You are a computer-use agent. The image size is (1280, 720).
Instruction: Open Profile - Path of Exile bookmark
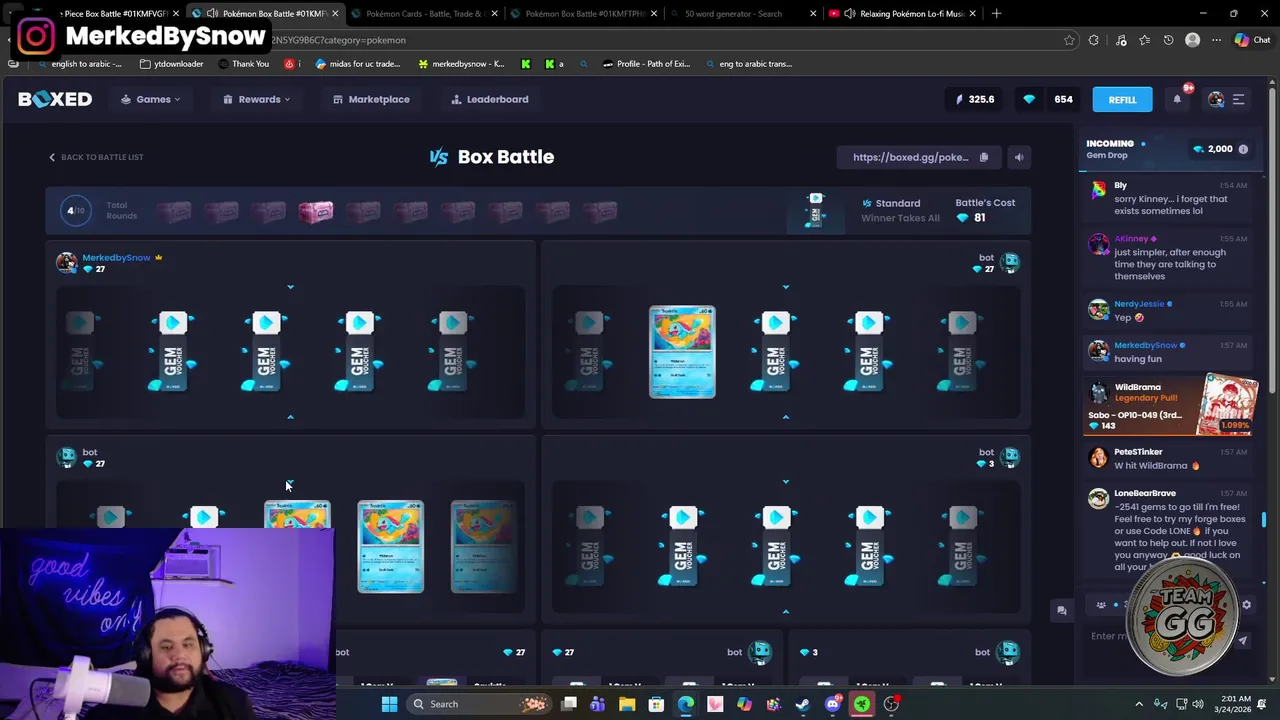(646, 64)
